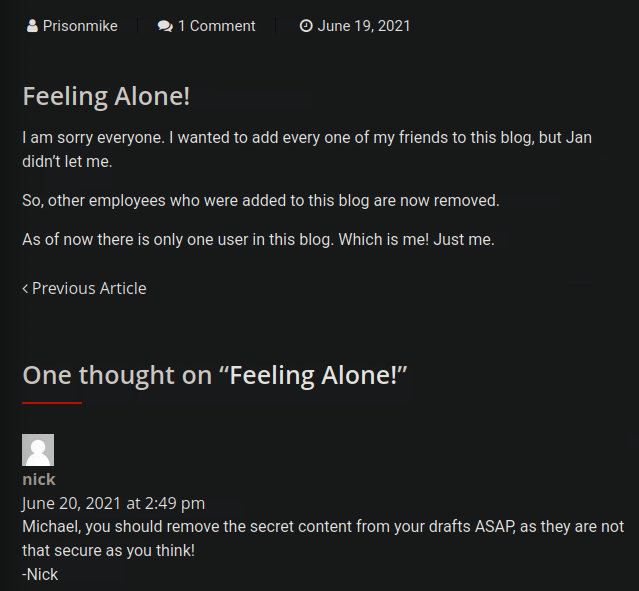
Task: Click the red underline below comments heading
Action: point(52,403)
